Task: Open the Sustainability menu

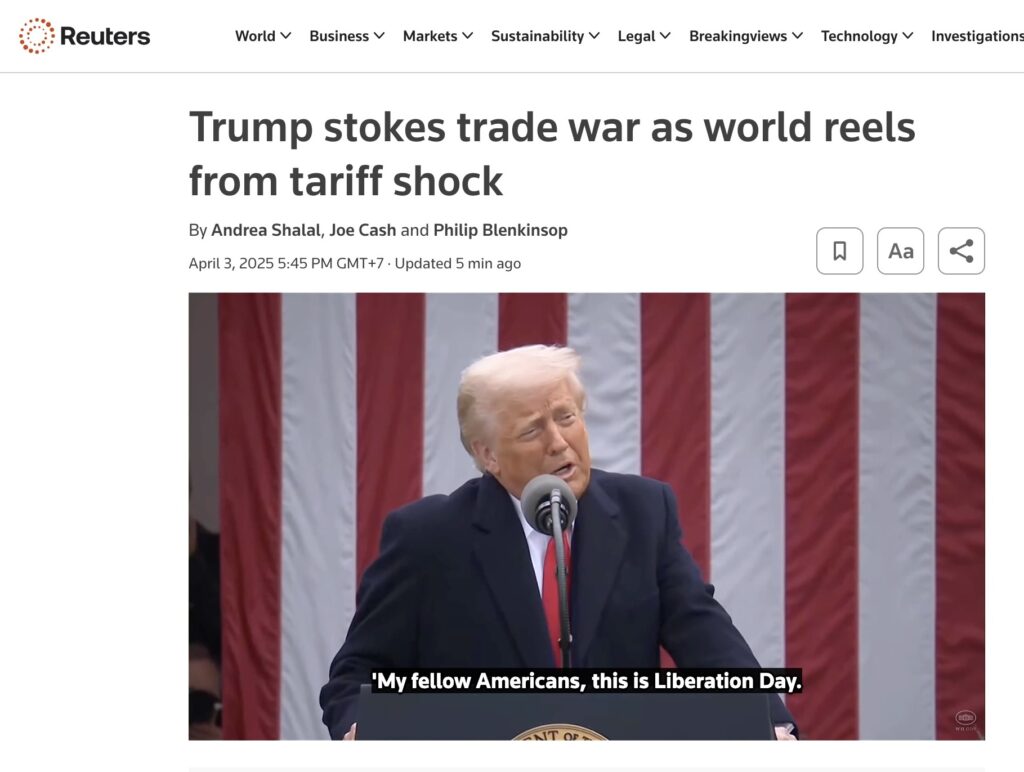Action: [545, 36]
